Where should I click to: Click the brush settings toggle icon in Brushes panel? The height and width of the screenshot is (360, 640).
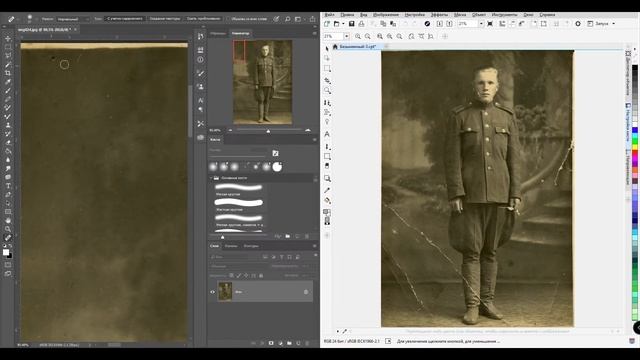(x=275, y=153)
